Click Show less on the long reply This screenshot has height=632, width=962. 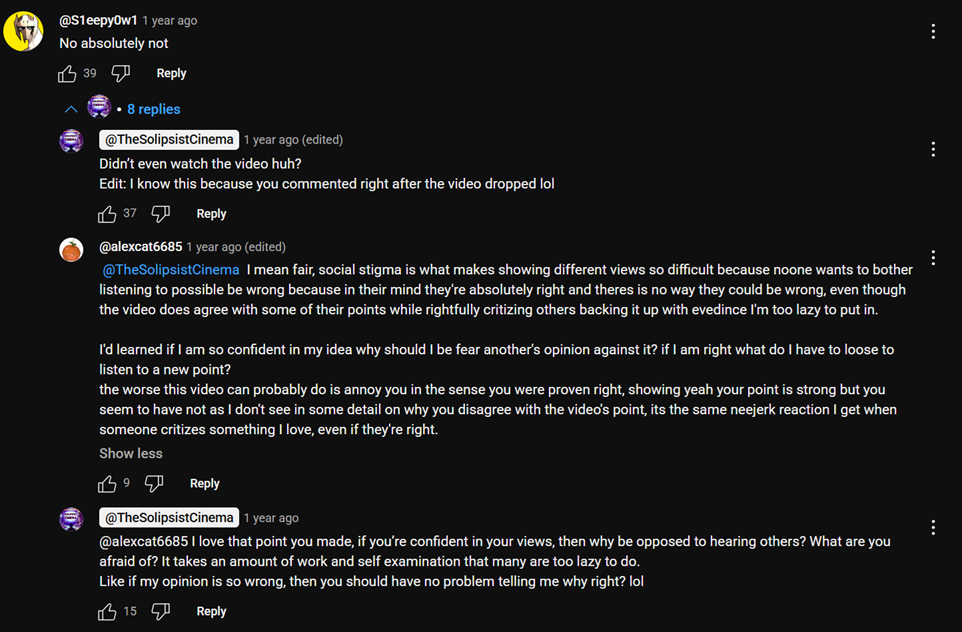(131, 453)
